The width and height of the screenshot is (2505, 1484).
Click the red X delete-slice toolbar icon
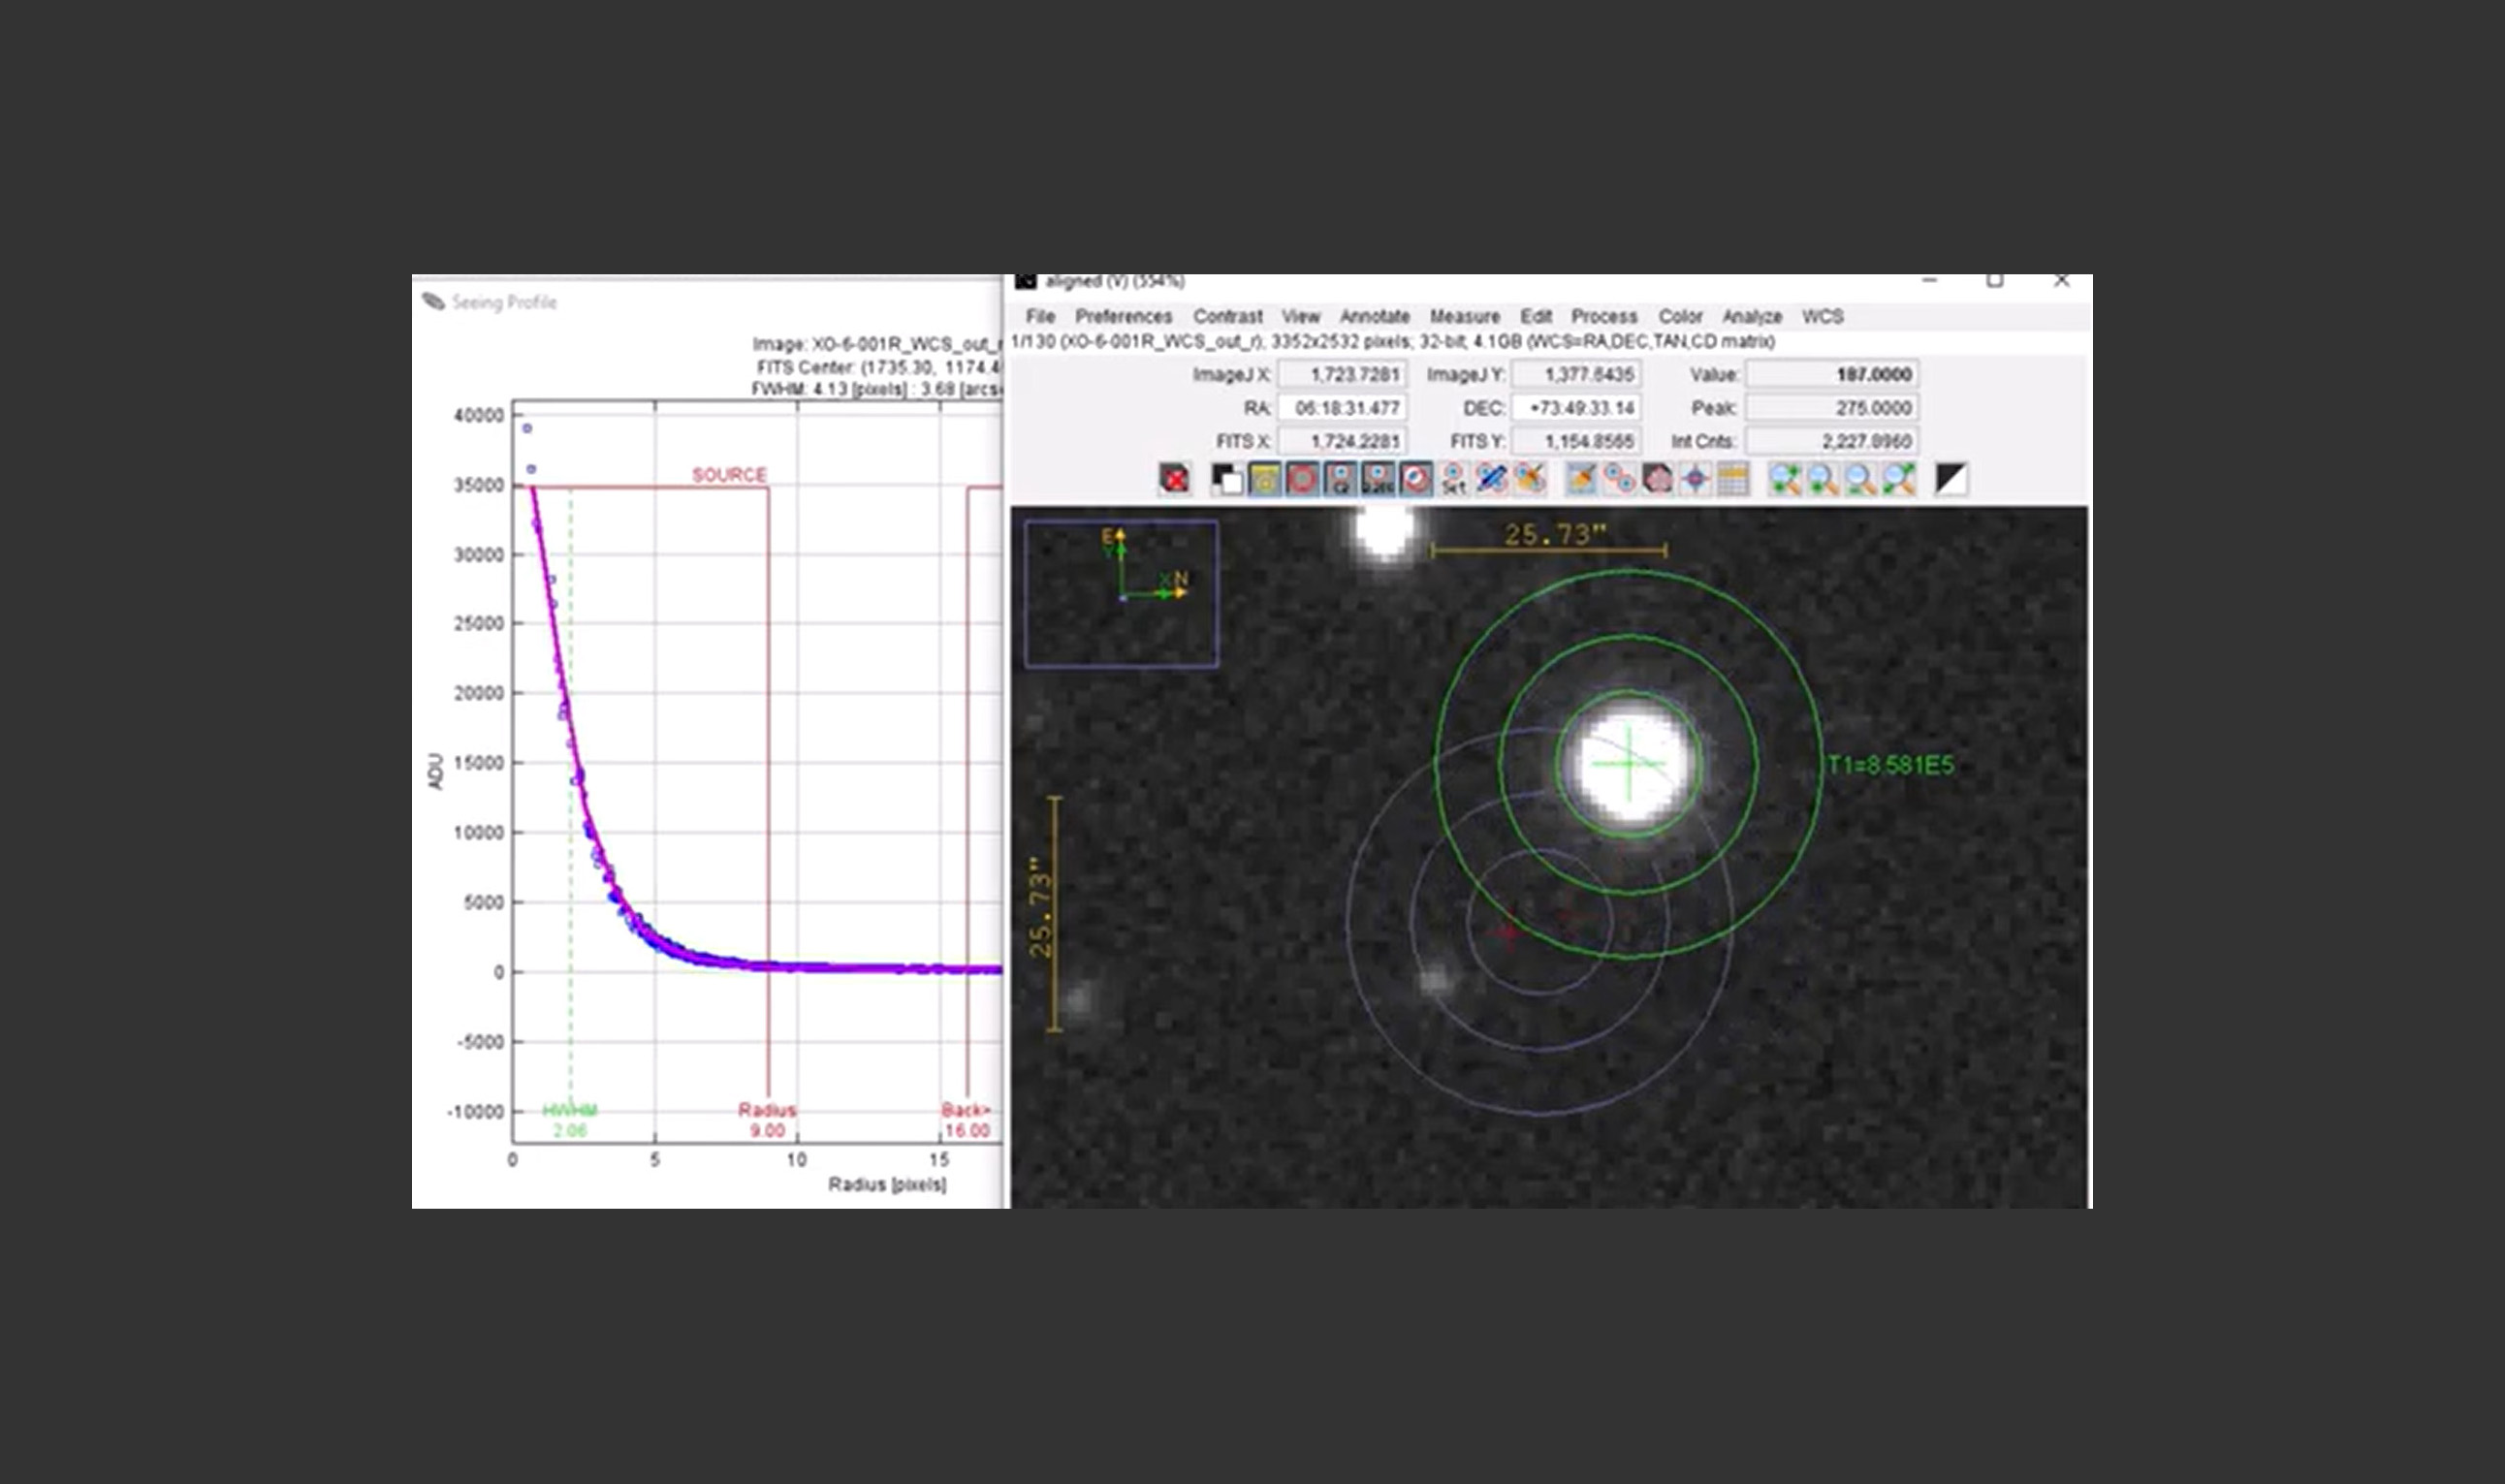[1175, 479]
